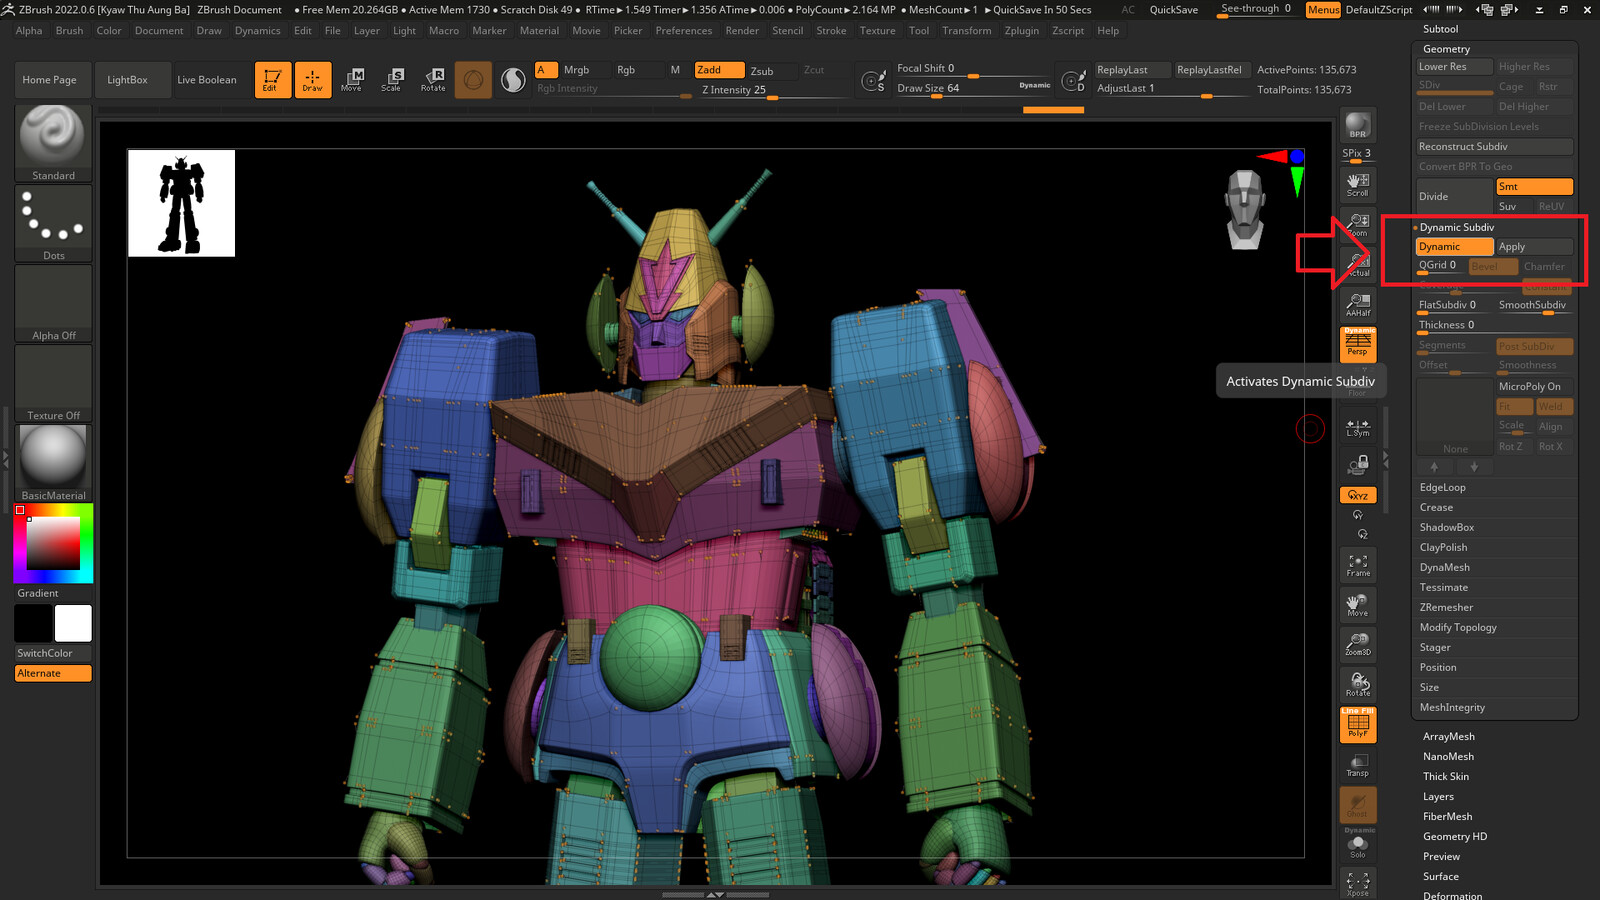
Task: Toggle the Zadd mode
Action: (x=720, y=70)
